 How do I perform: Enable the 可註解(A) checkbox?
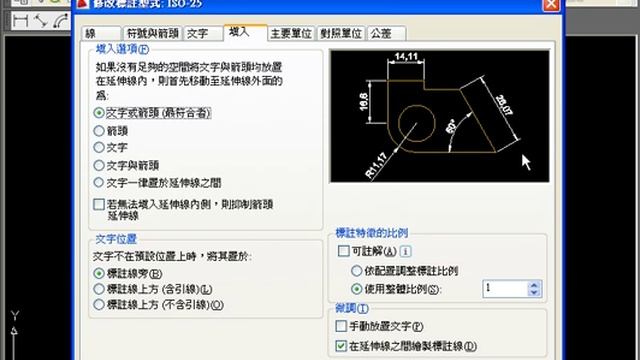pyautogui.click(x=344, y=251)
